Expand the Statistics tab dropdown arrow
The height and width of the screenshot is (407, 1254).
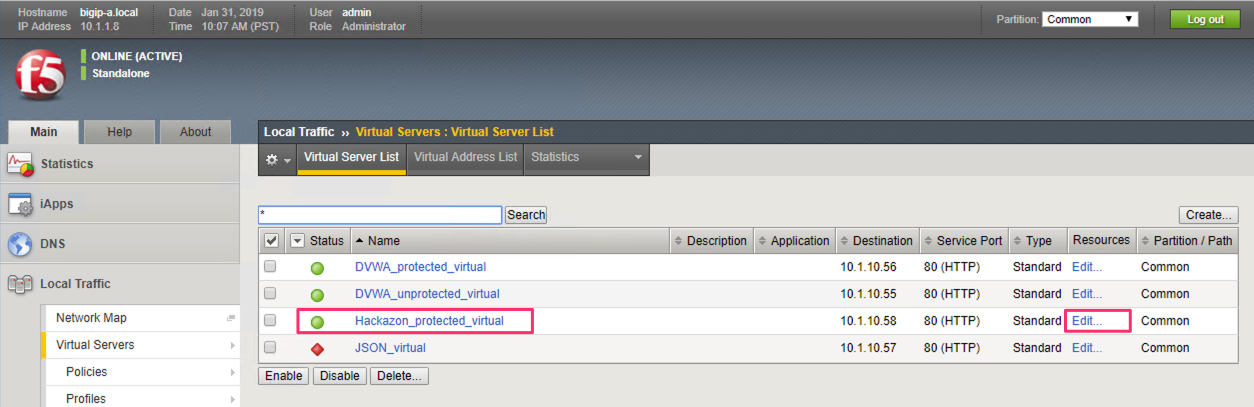point(637,157)
